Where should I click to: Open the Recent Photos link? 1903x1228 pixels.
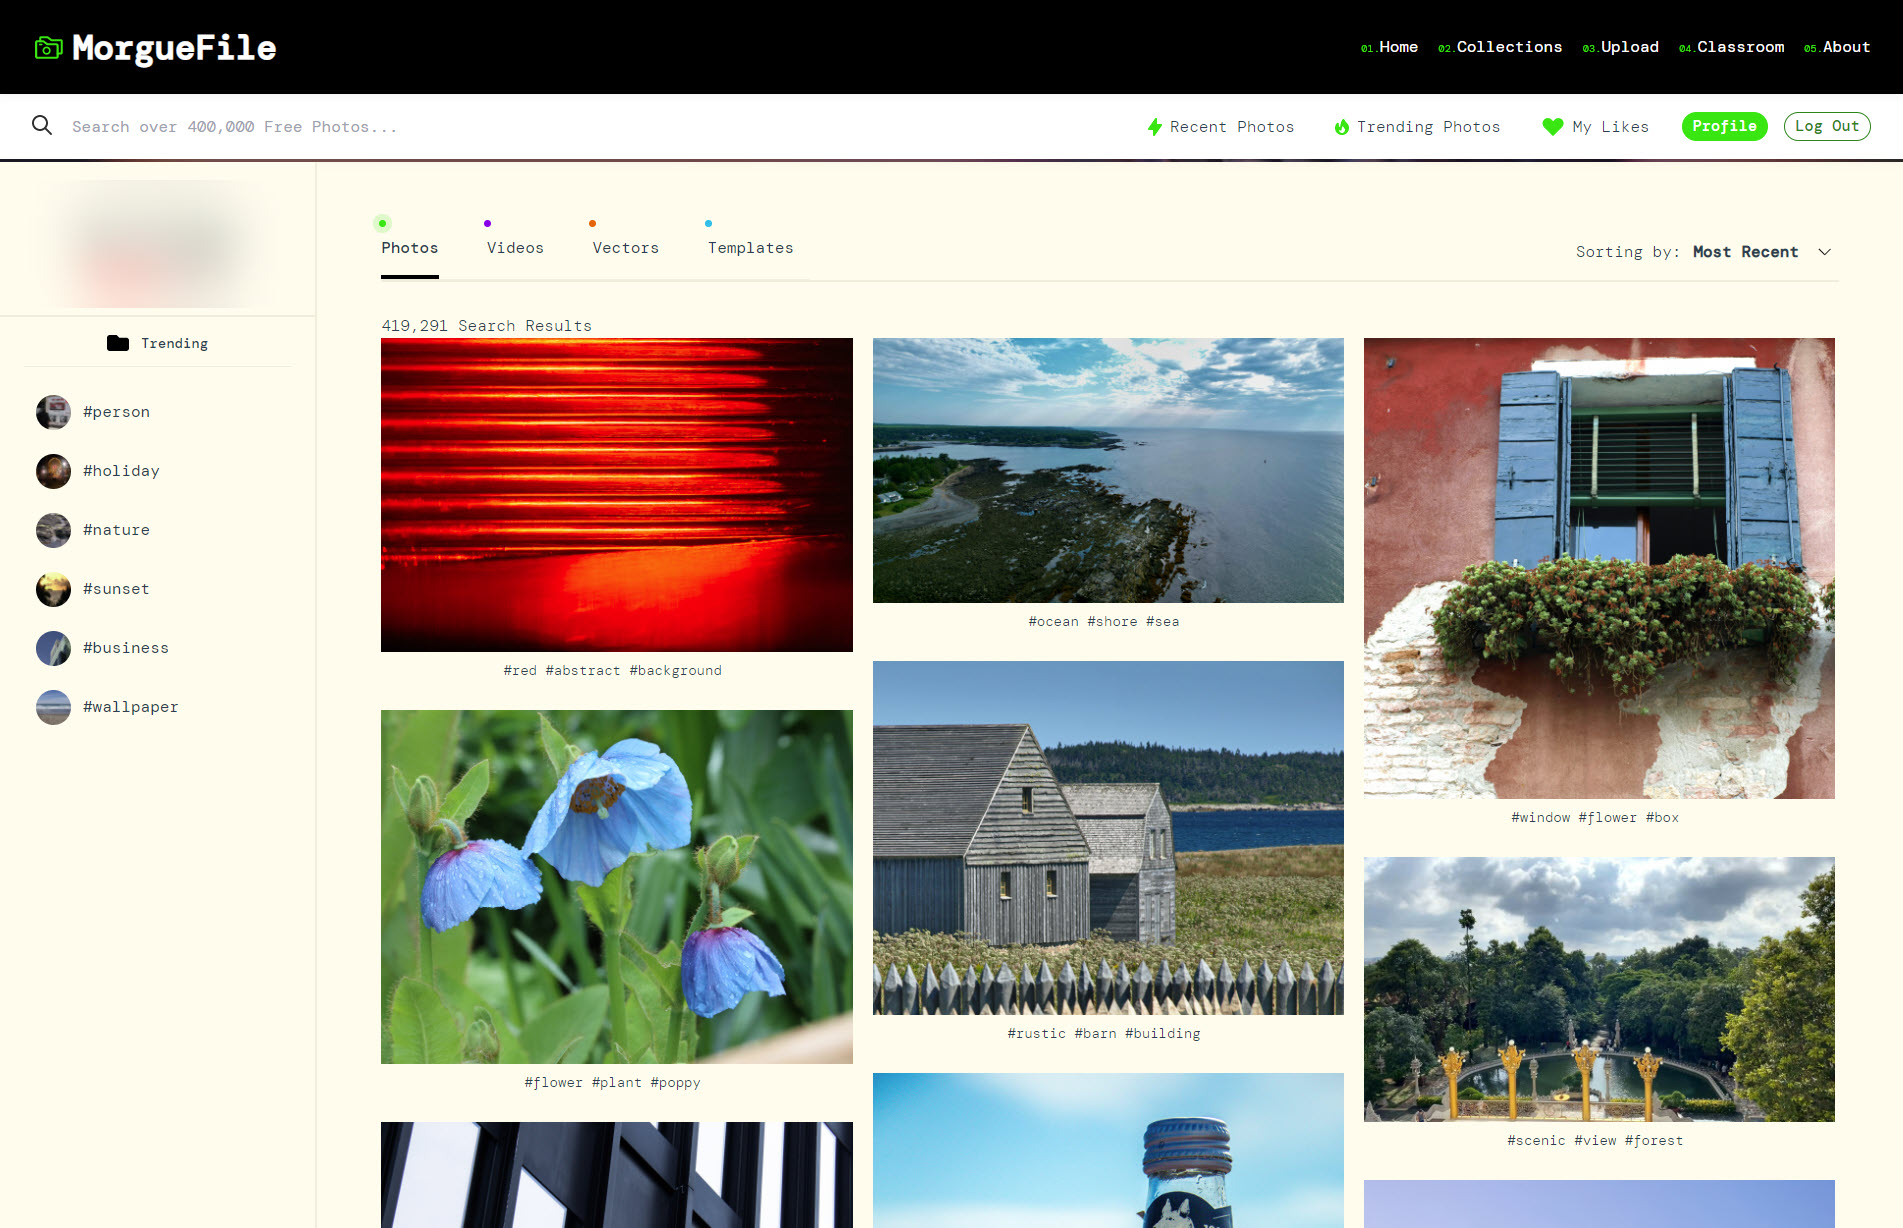[x=1221, y=127]
